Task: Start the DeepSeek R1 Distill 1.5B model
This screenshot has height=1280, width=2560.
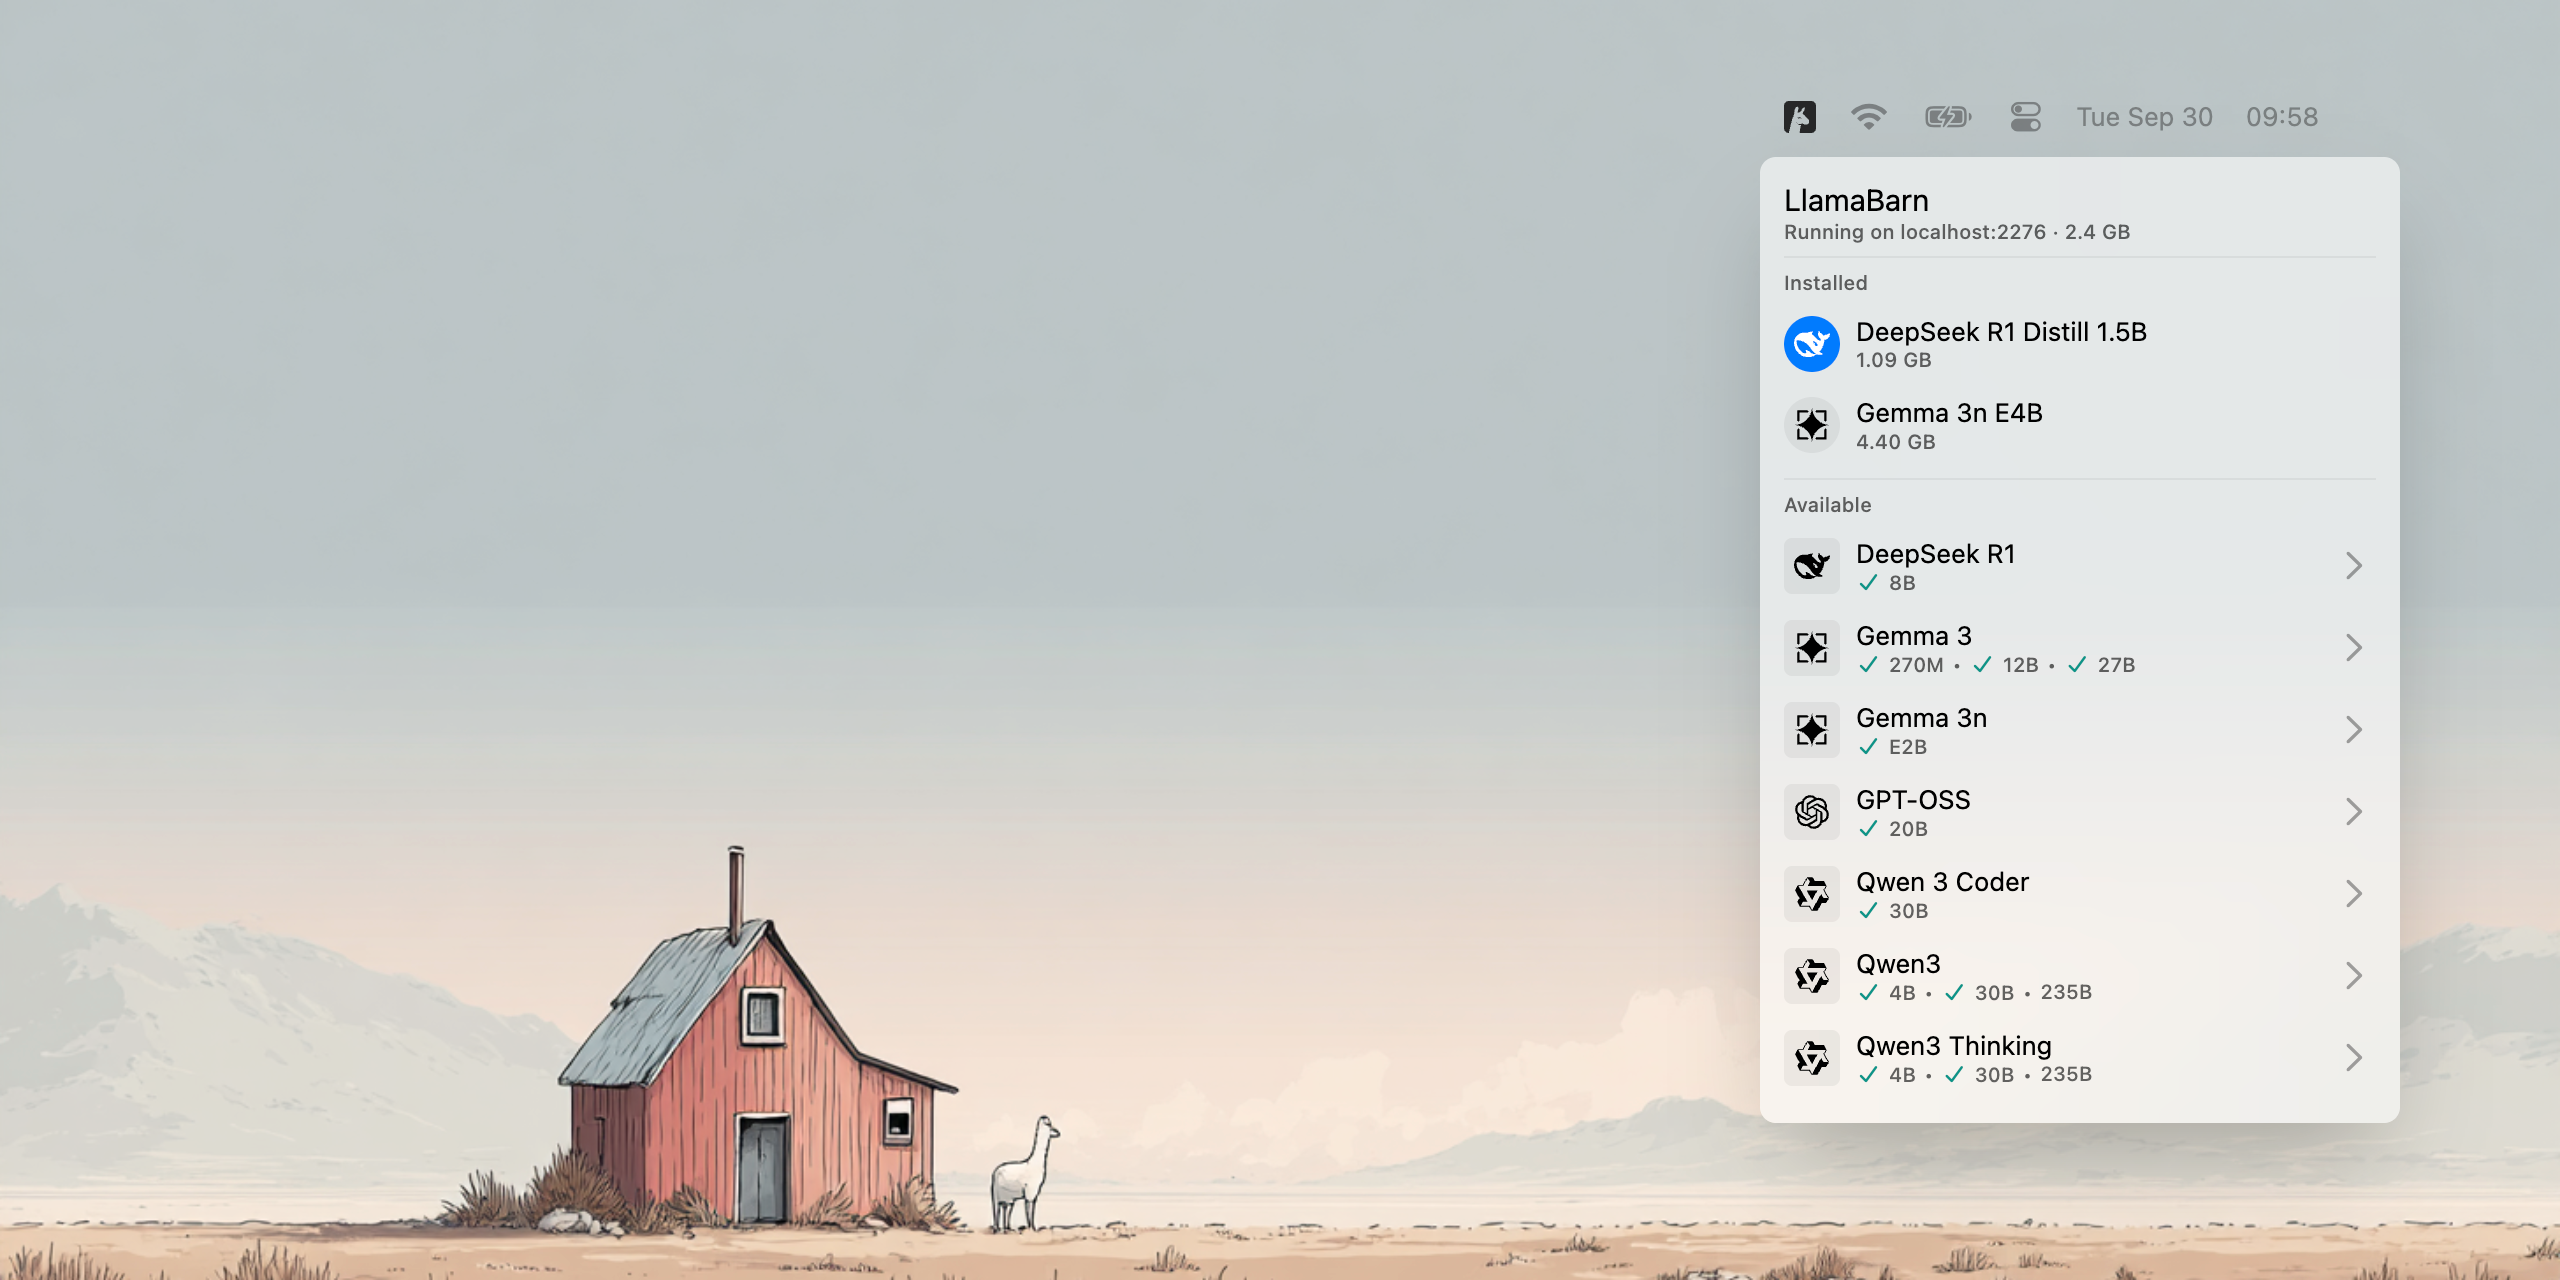Action: coord(2000,333)
